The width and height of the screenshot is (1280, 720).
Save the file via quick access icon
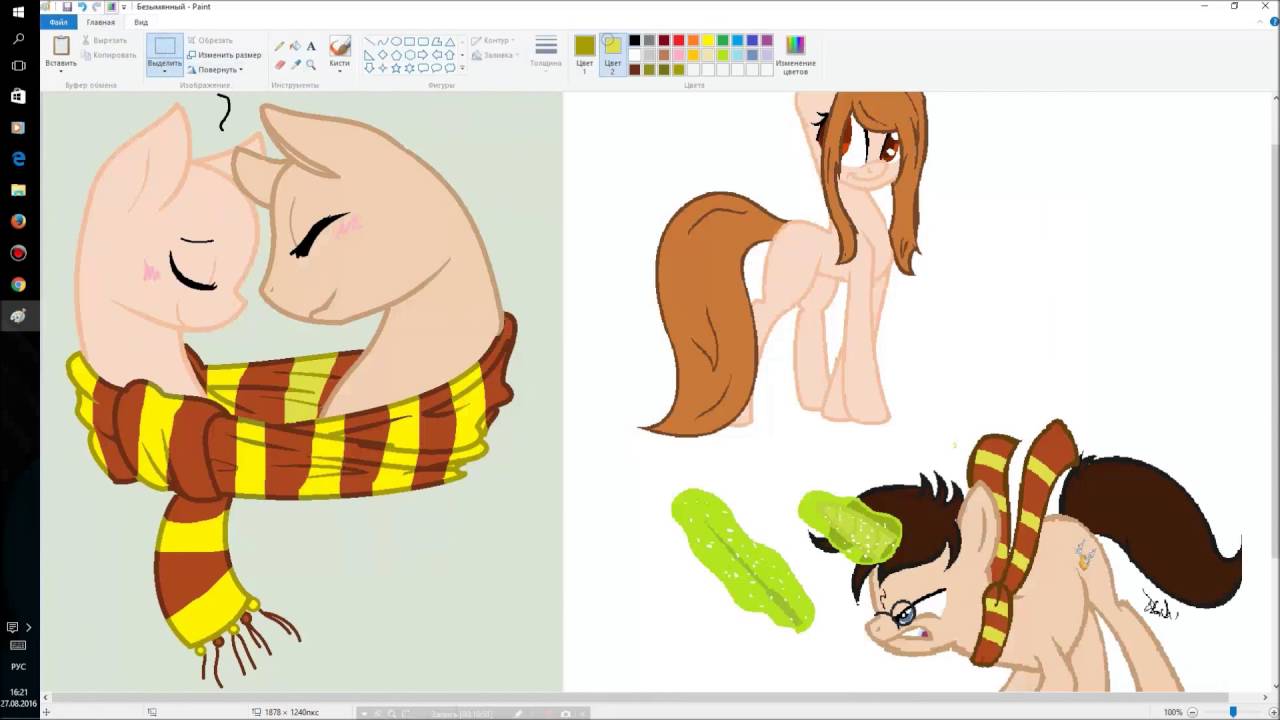(x=67, y=7)
